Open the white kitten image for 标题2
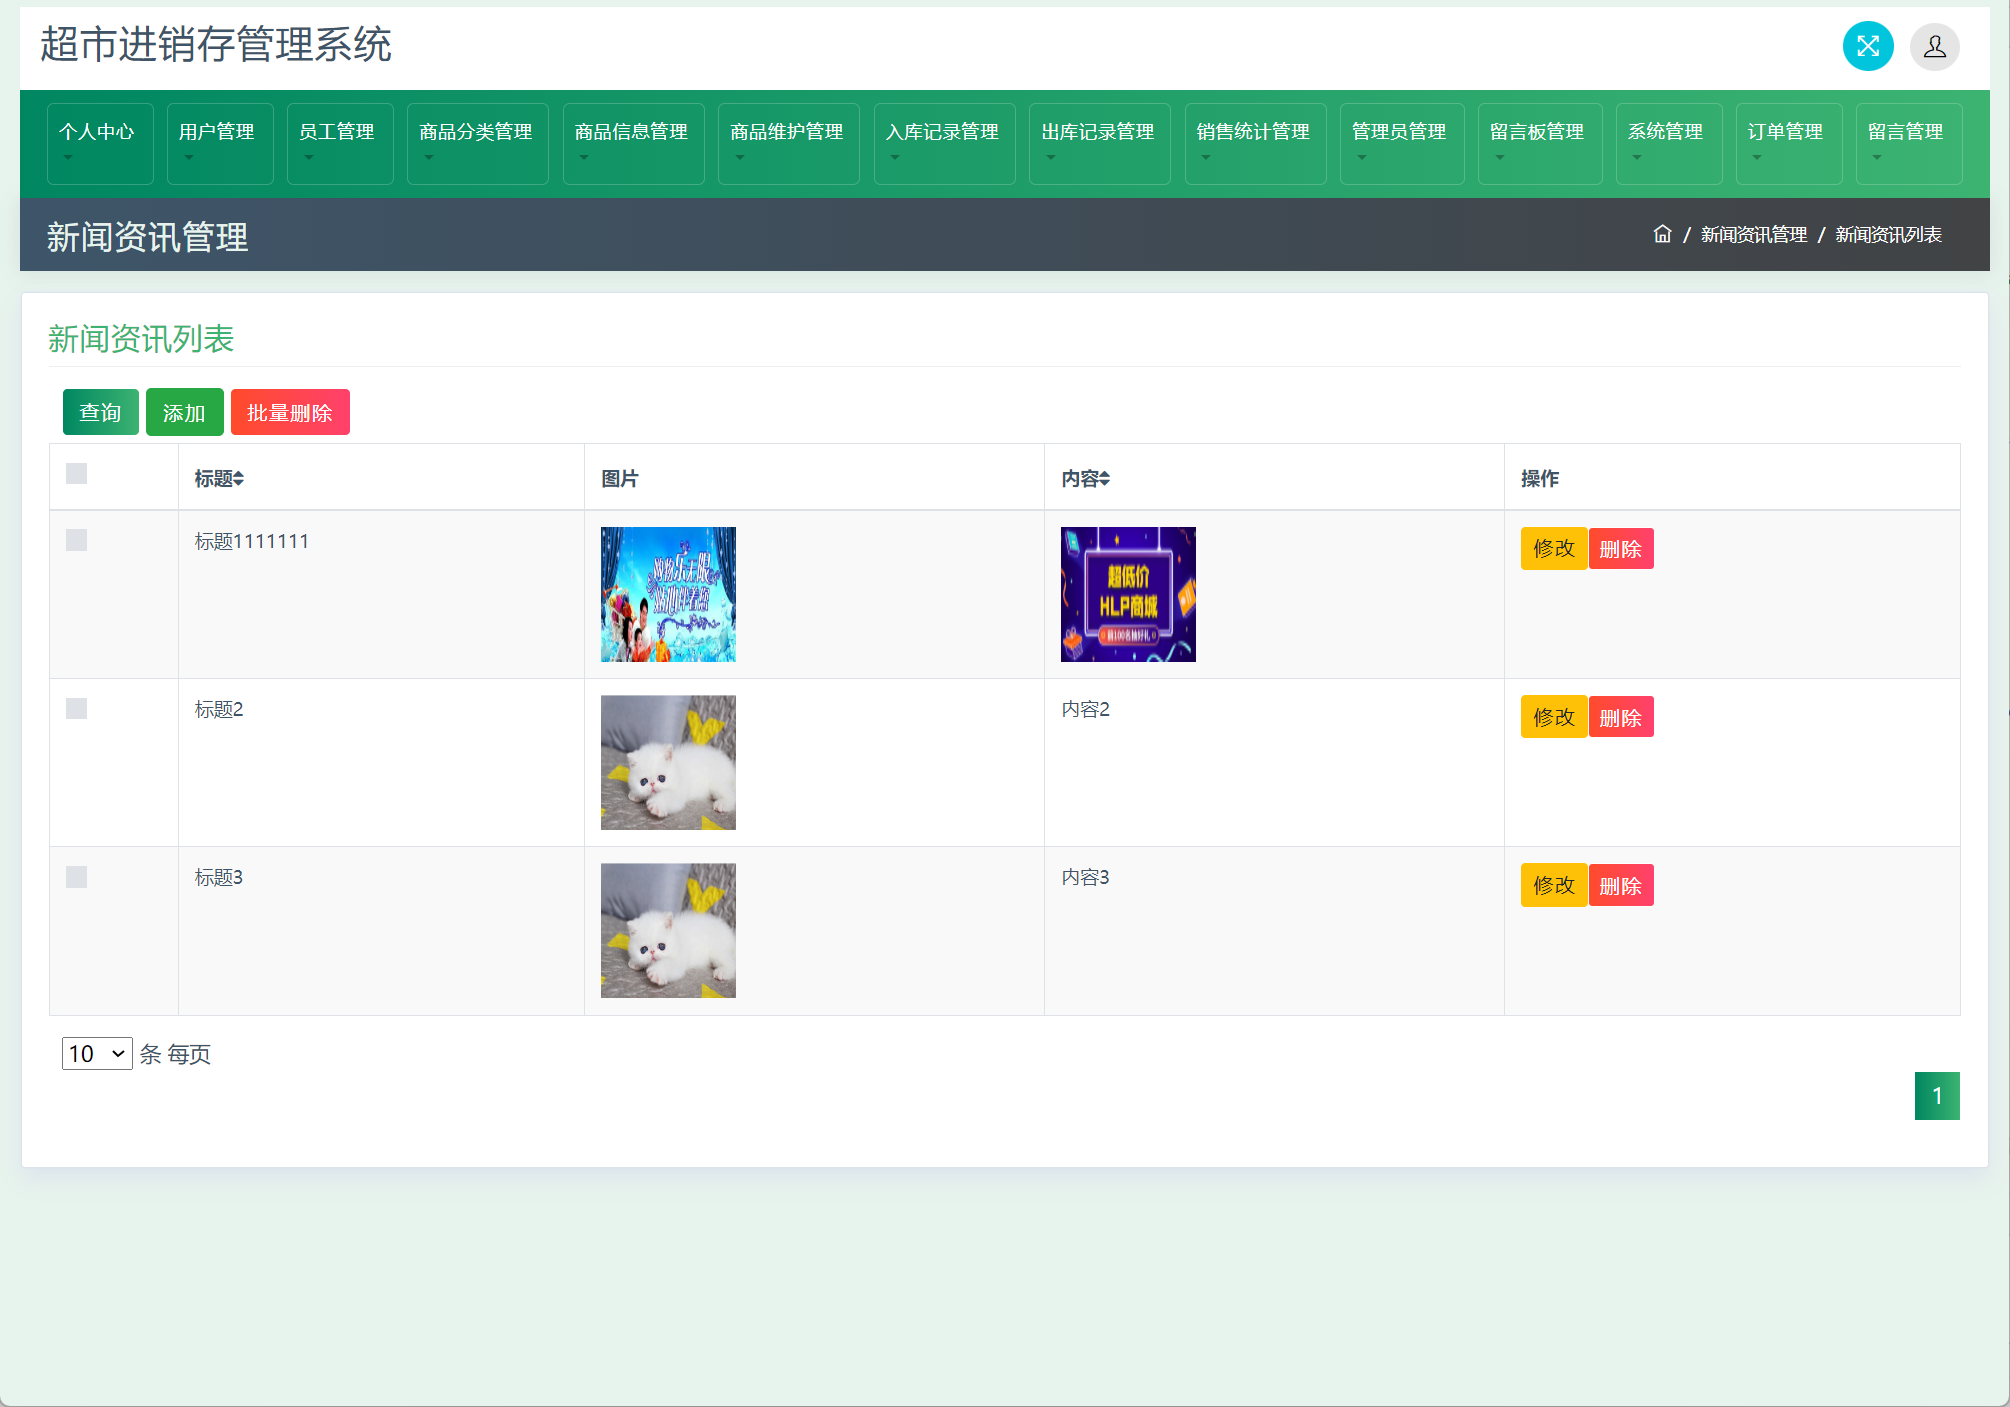The image size is (2010, 1407). (x=668, y=762)
